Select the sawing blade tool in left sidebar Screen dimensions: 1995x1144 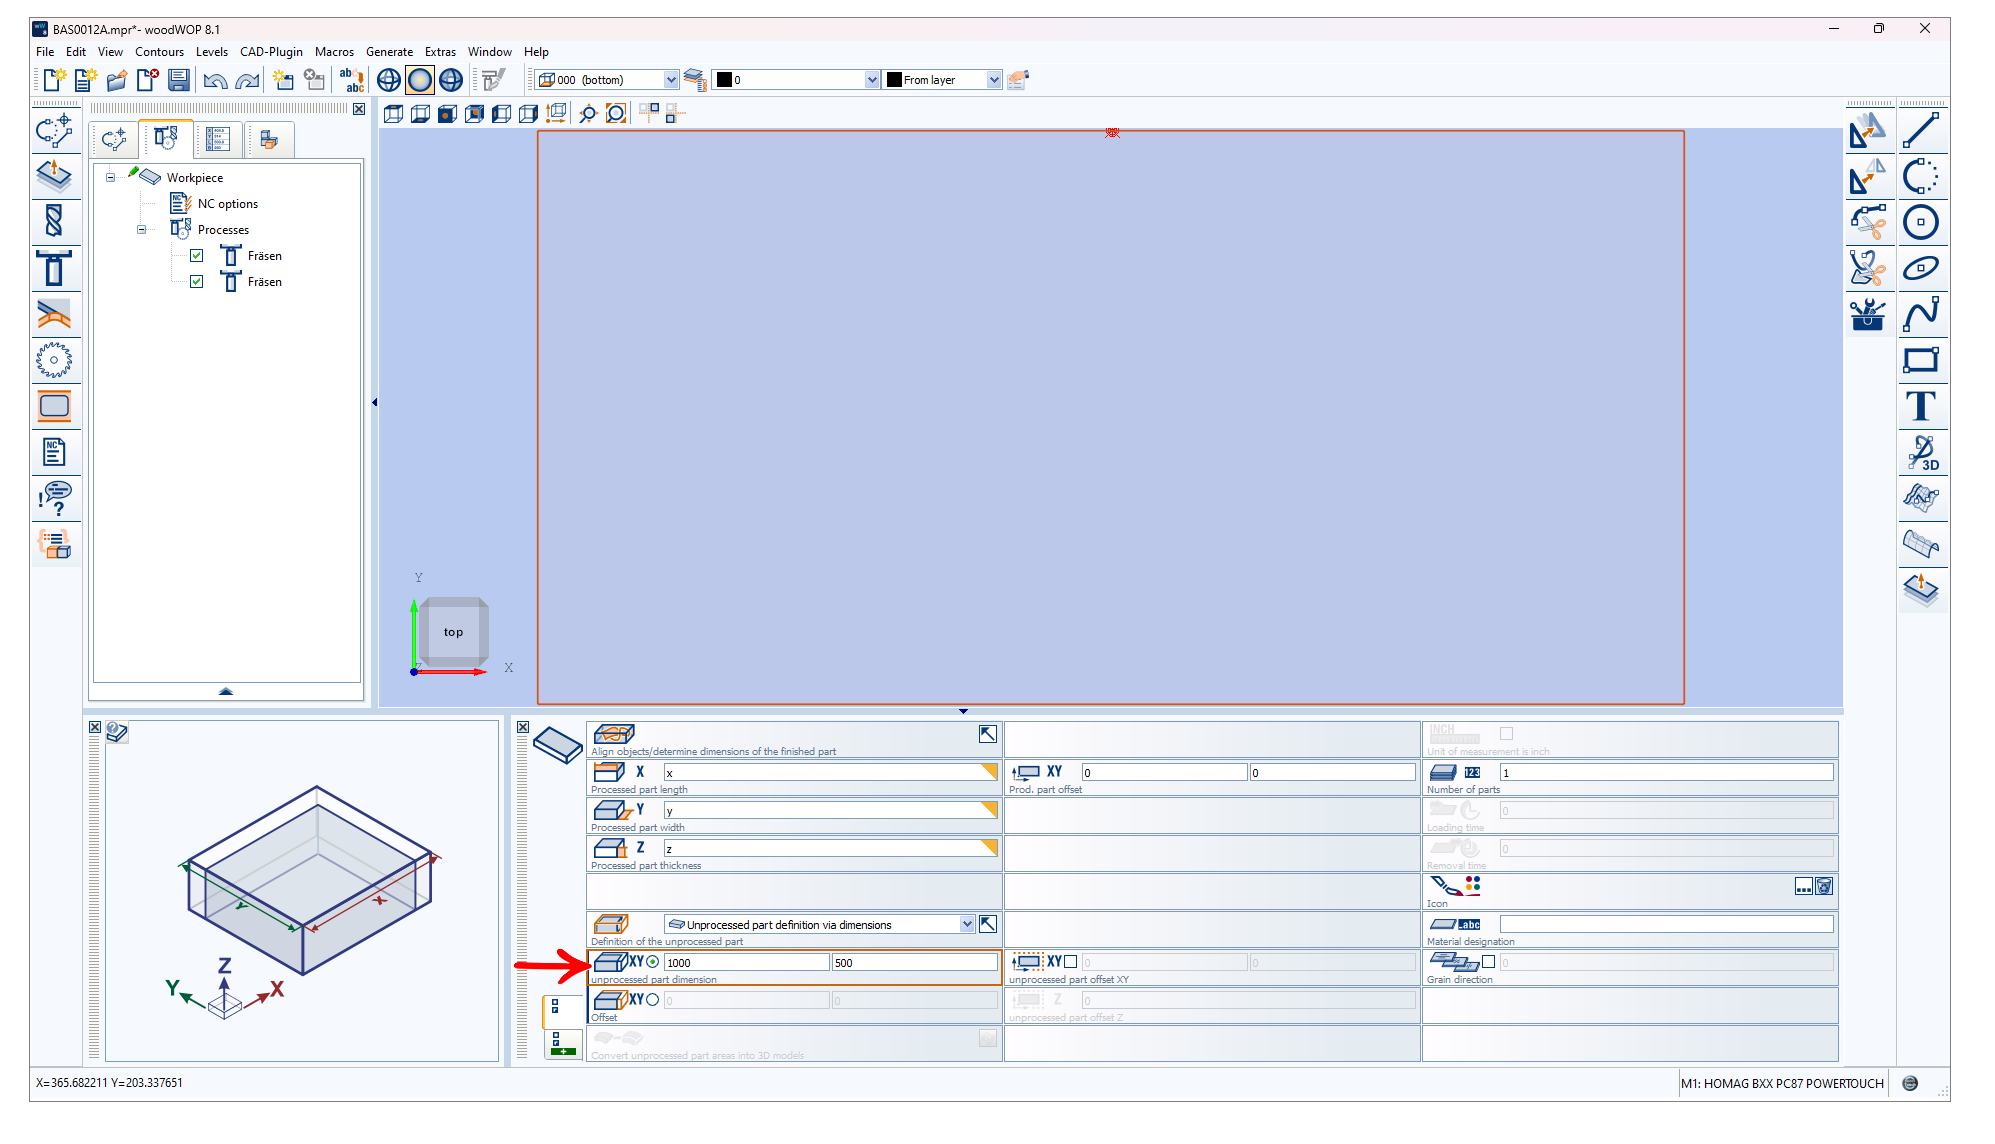[x=54, y=360]
